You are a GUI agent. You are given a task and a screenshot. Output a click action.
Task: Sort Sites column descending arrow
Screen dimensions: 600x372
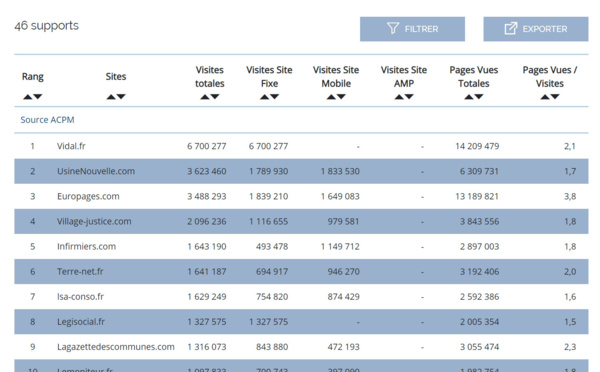121,97
